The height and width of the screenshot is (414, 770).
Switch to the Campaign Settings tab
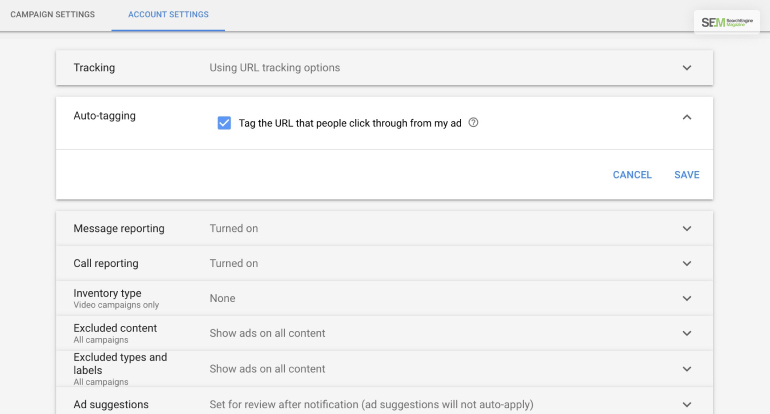click(52, 15)
